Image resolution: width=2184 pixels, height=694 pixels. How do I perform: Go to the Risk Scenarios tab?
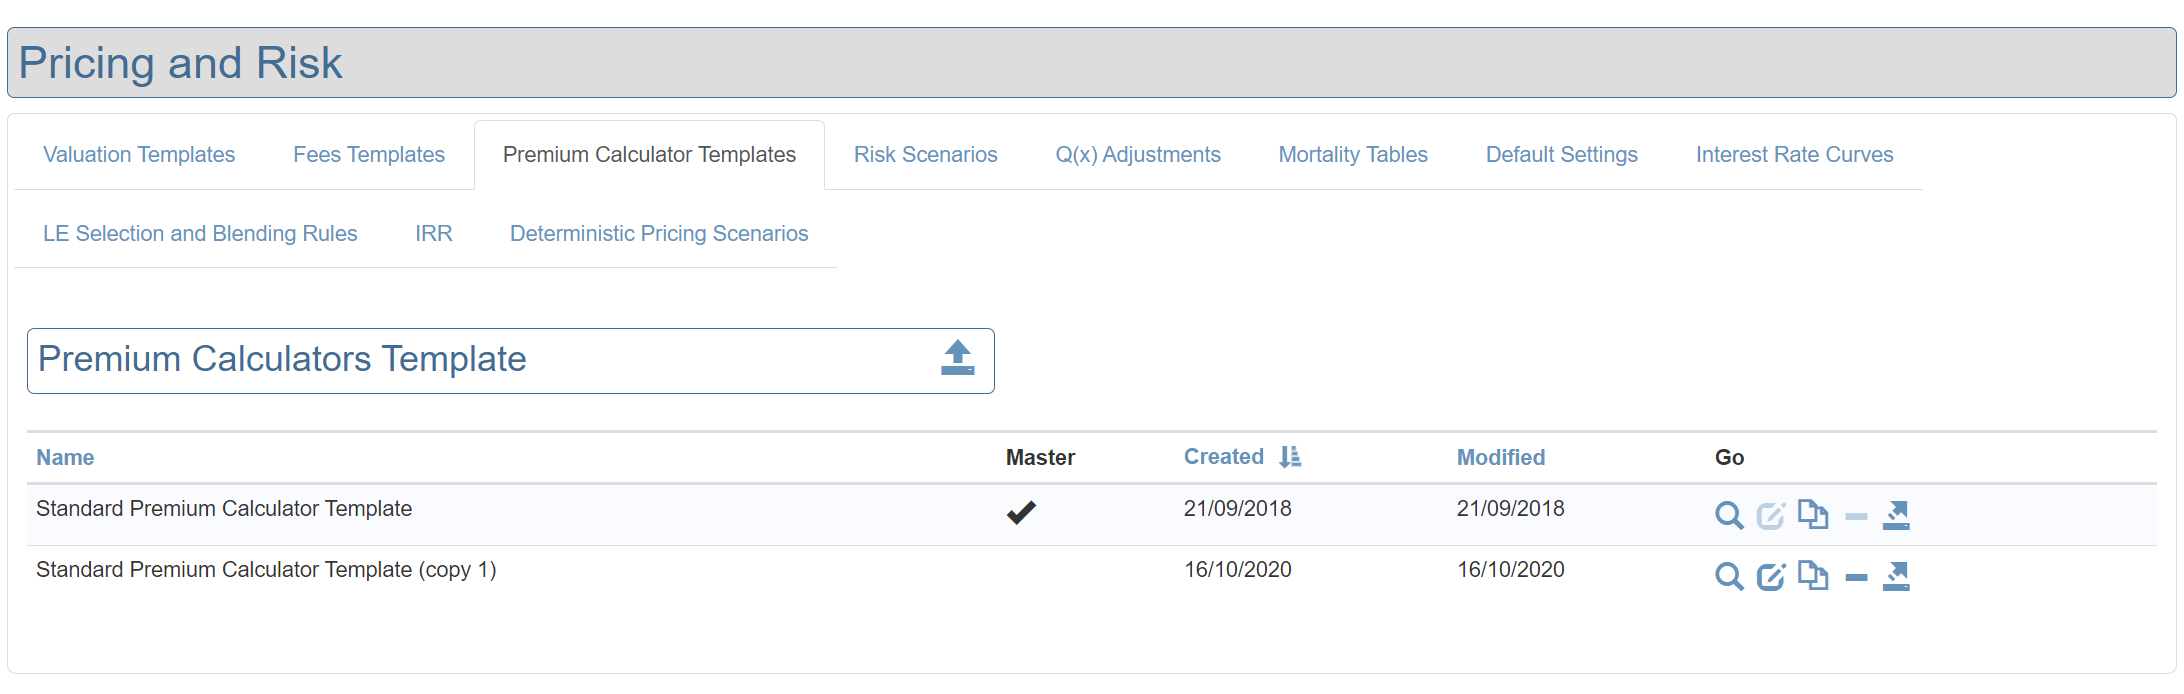(925, 155)
